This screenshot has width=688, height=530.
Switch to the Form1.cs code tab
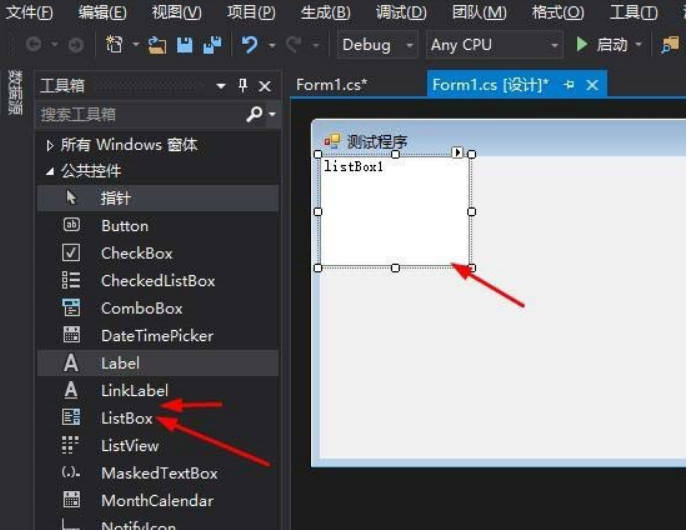click(x=332, y=85)
